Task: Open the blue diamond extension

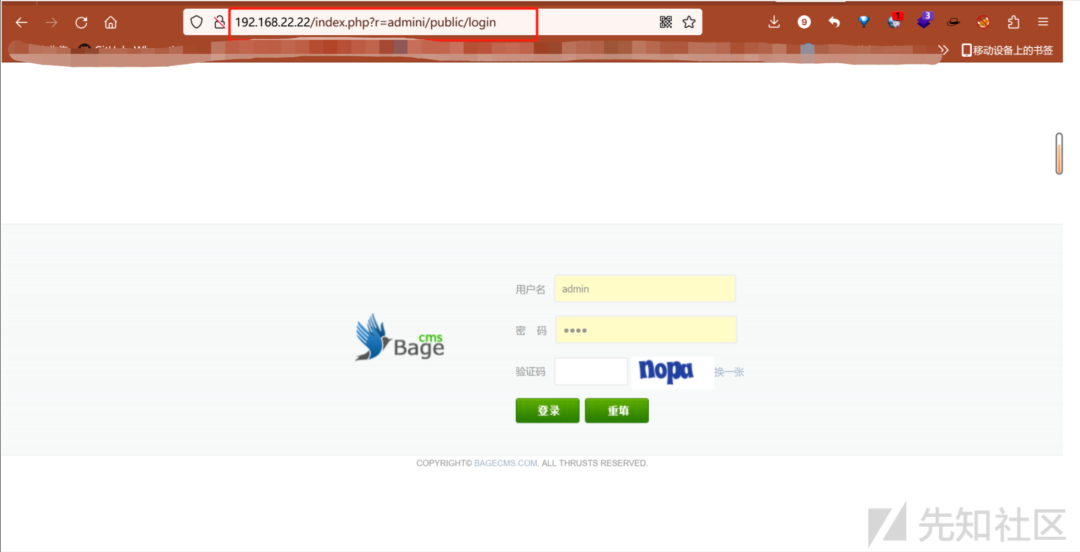Action: click(x=864, y=22)
